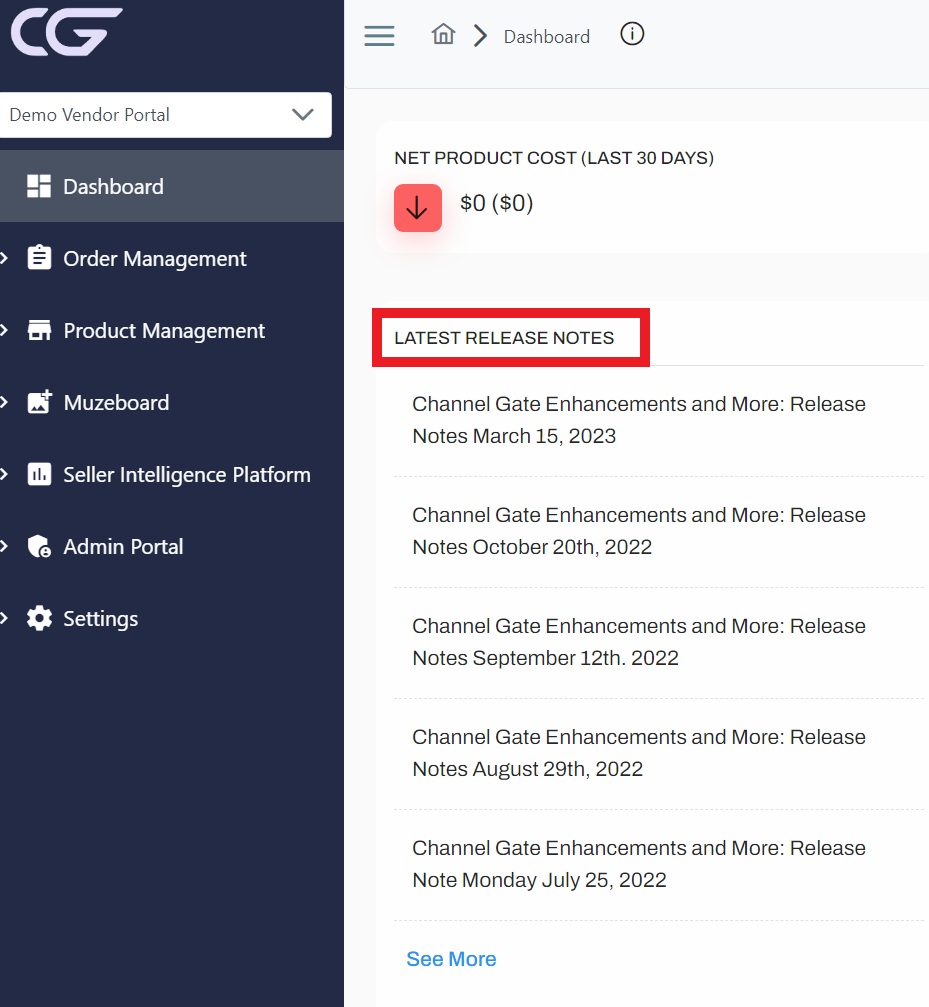Expand Product Management with its chevron

pyautogui.click(x=4, y=330)
